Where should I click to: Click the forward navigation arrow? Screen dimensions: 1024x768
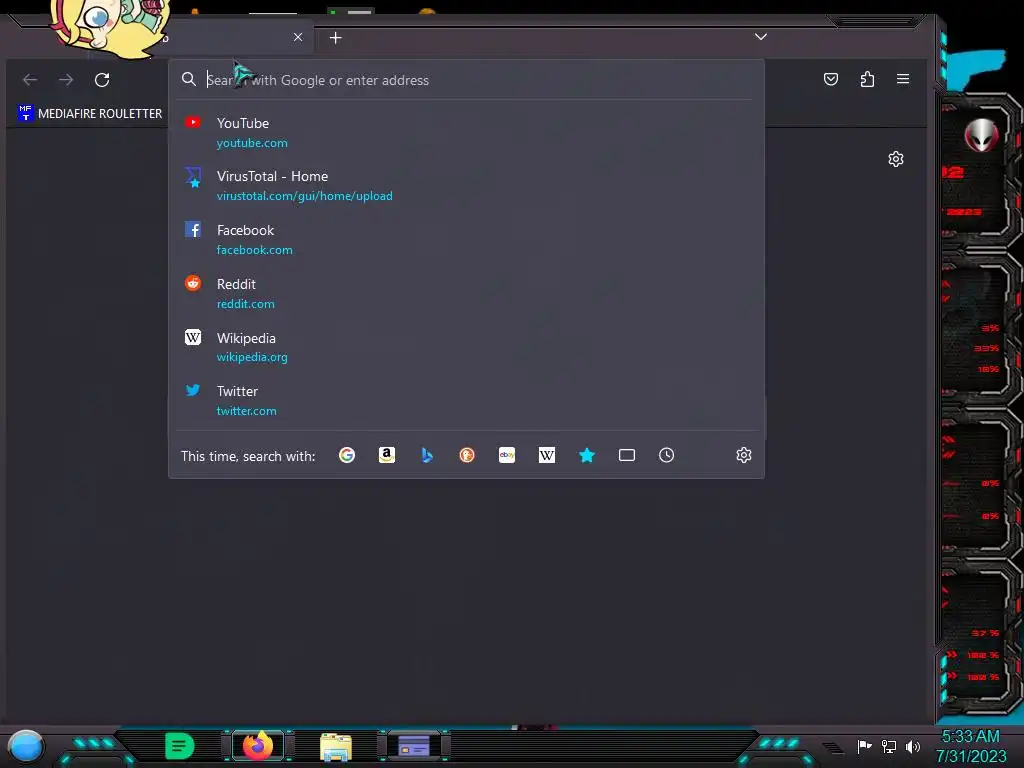click(66, 80)
